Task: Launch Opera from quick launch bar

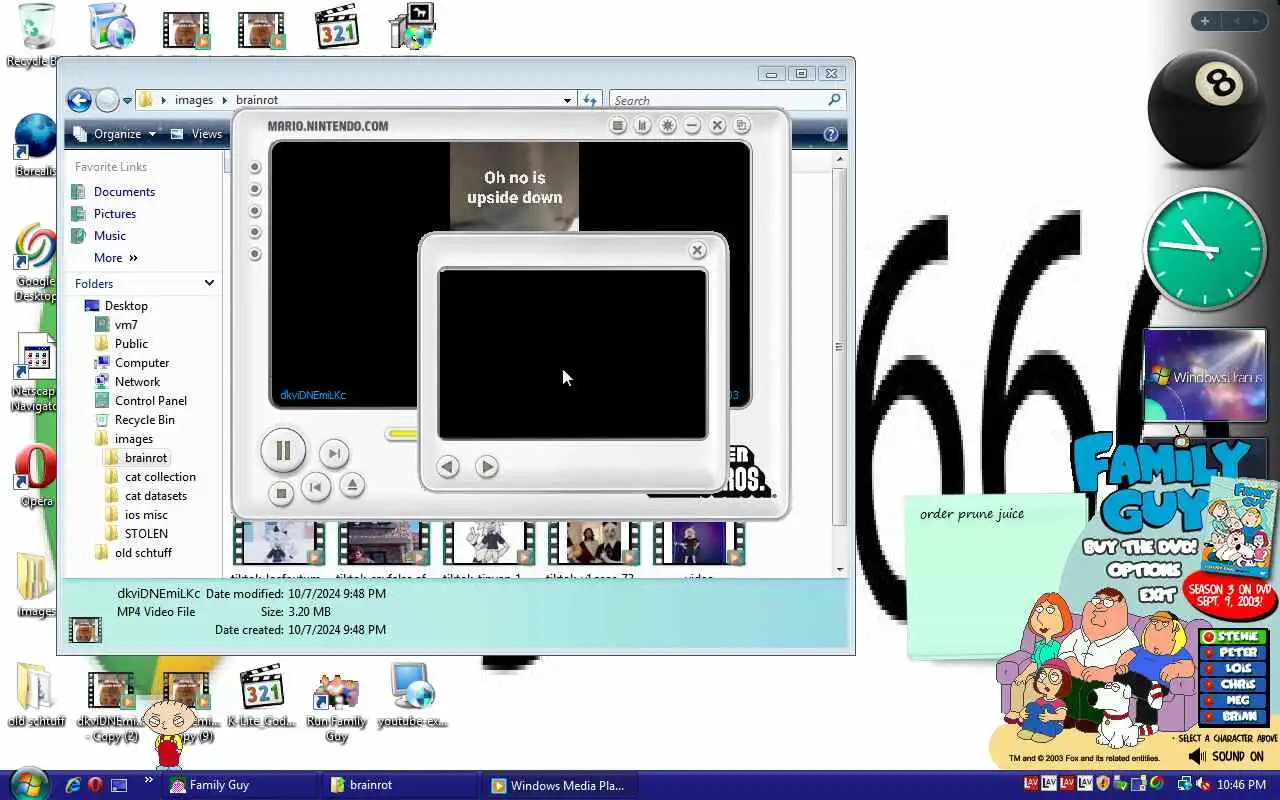Action: coord(96,785)
